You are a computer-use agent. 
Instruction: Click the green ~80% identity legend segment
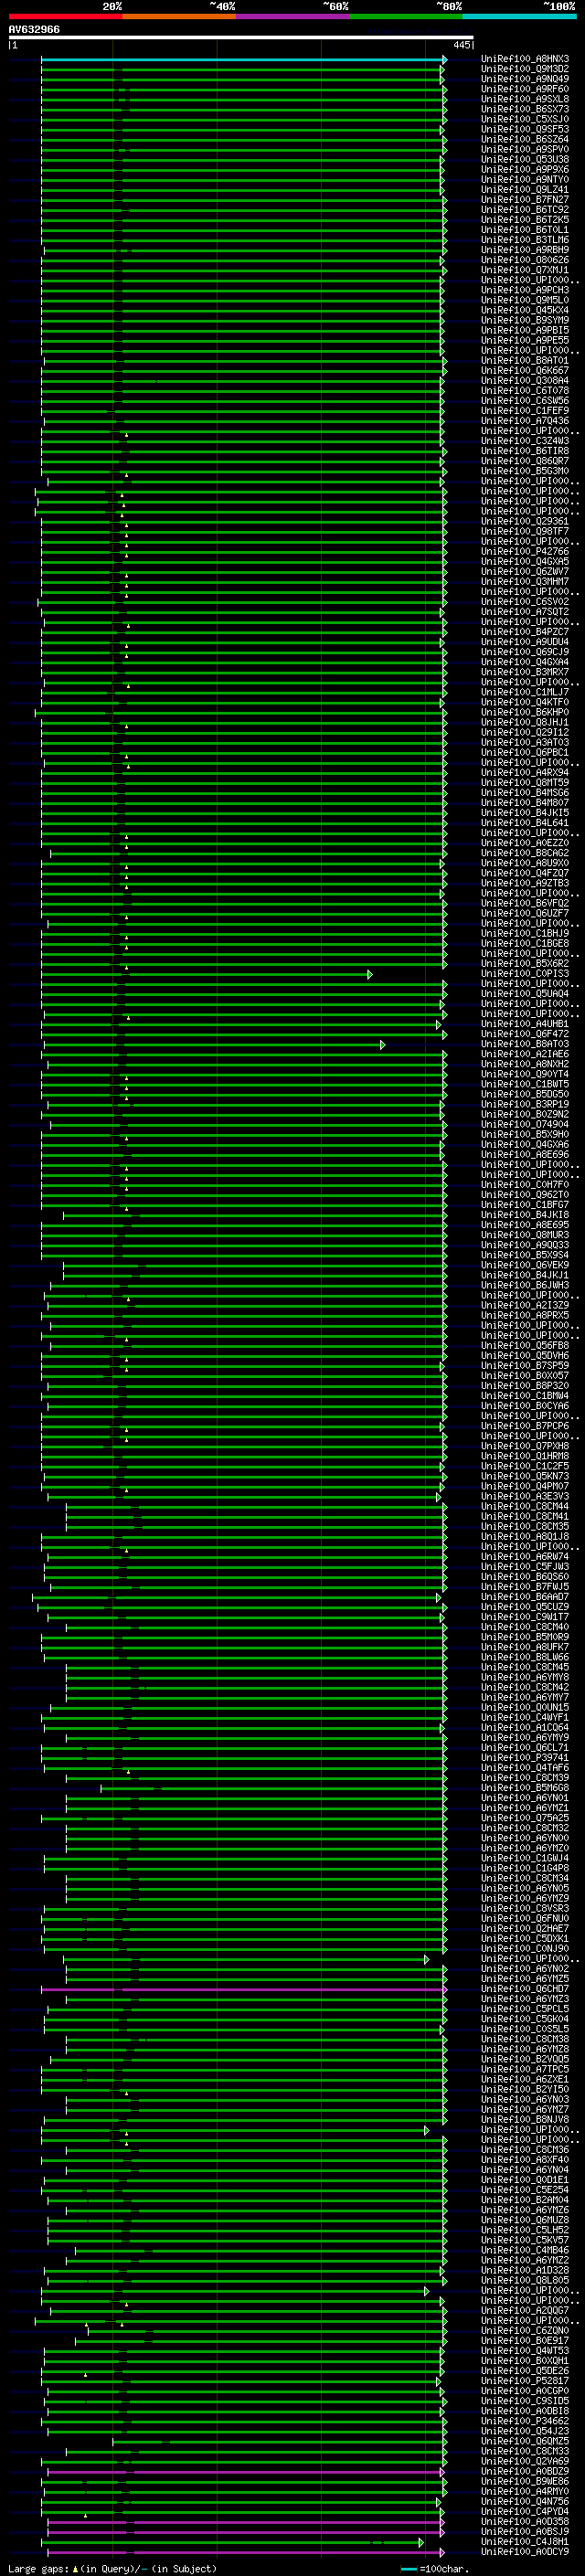click(x=406, y=16)
